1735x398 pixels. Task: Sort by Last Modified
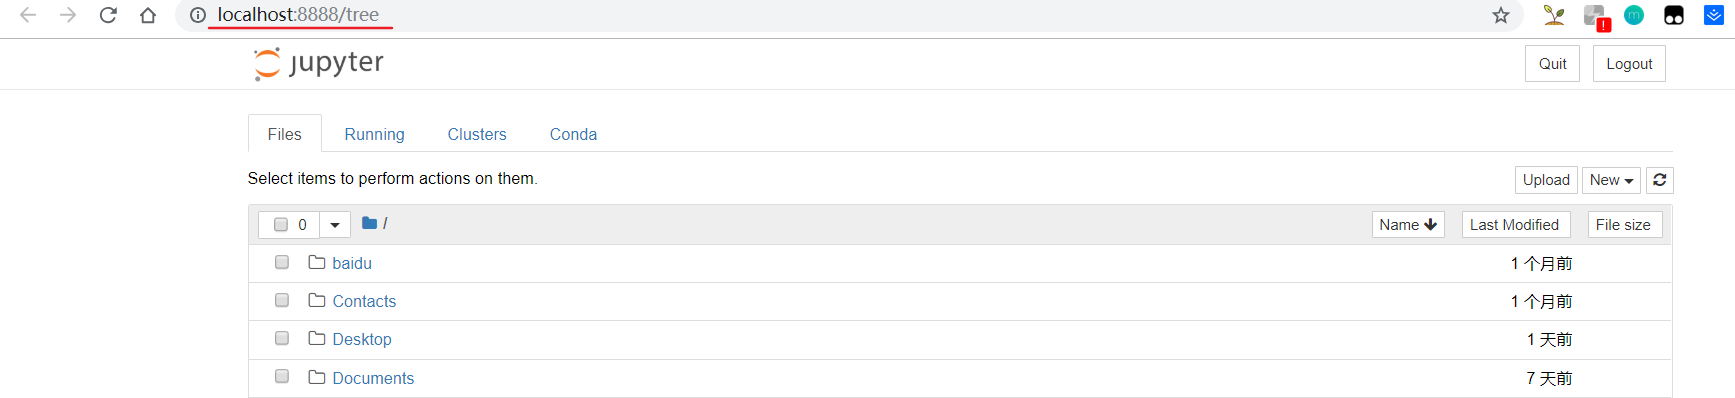(x=1514, y=225)
